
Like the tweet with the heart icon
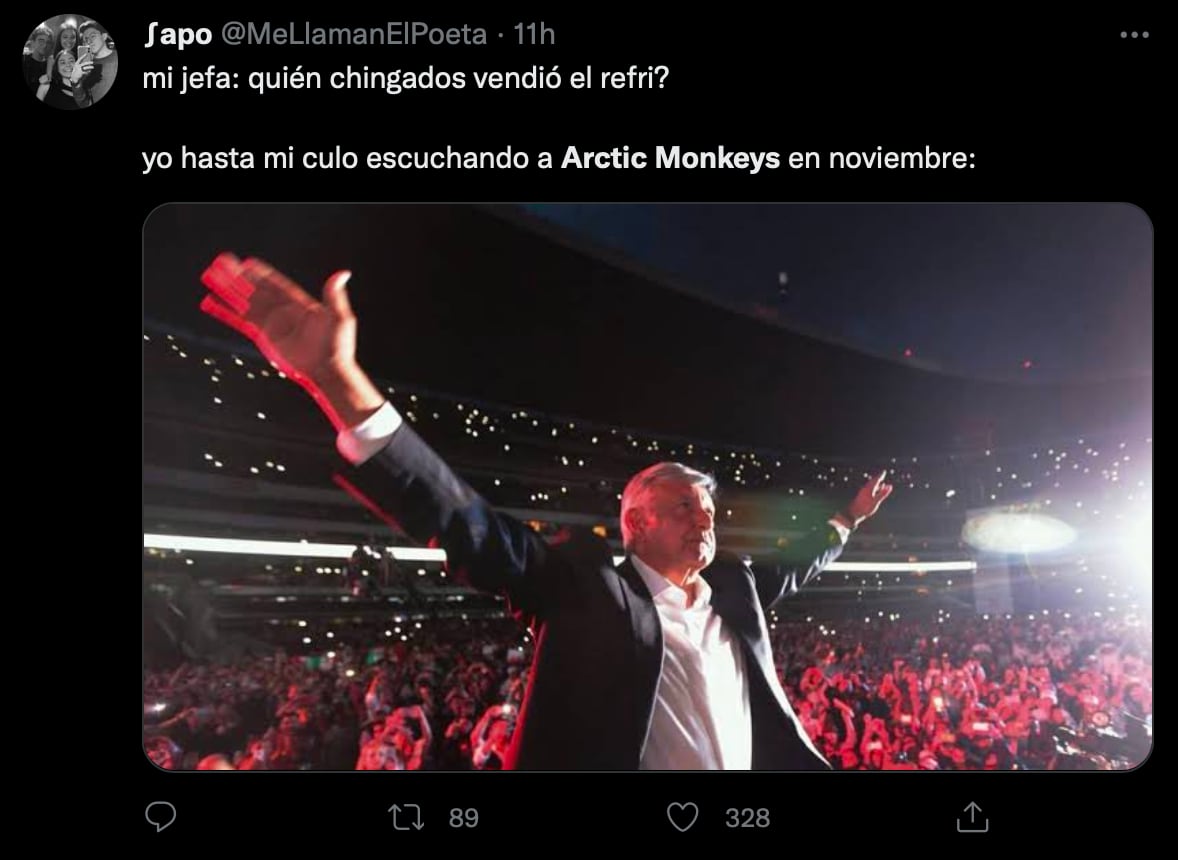click(682, 817)
